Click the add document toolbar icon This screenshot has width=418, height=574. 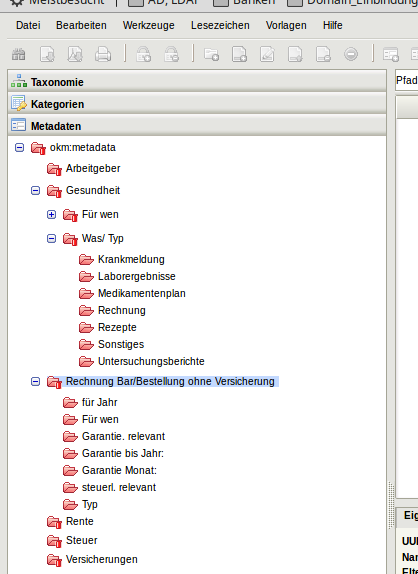(x=239, y=55)
